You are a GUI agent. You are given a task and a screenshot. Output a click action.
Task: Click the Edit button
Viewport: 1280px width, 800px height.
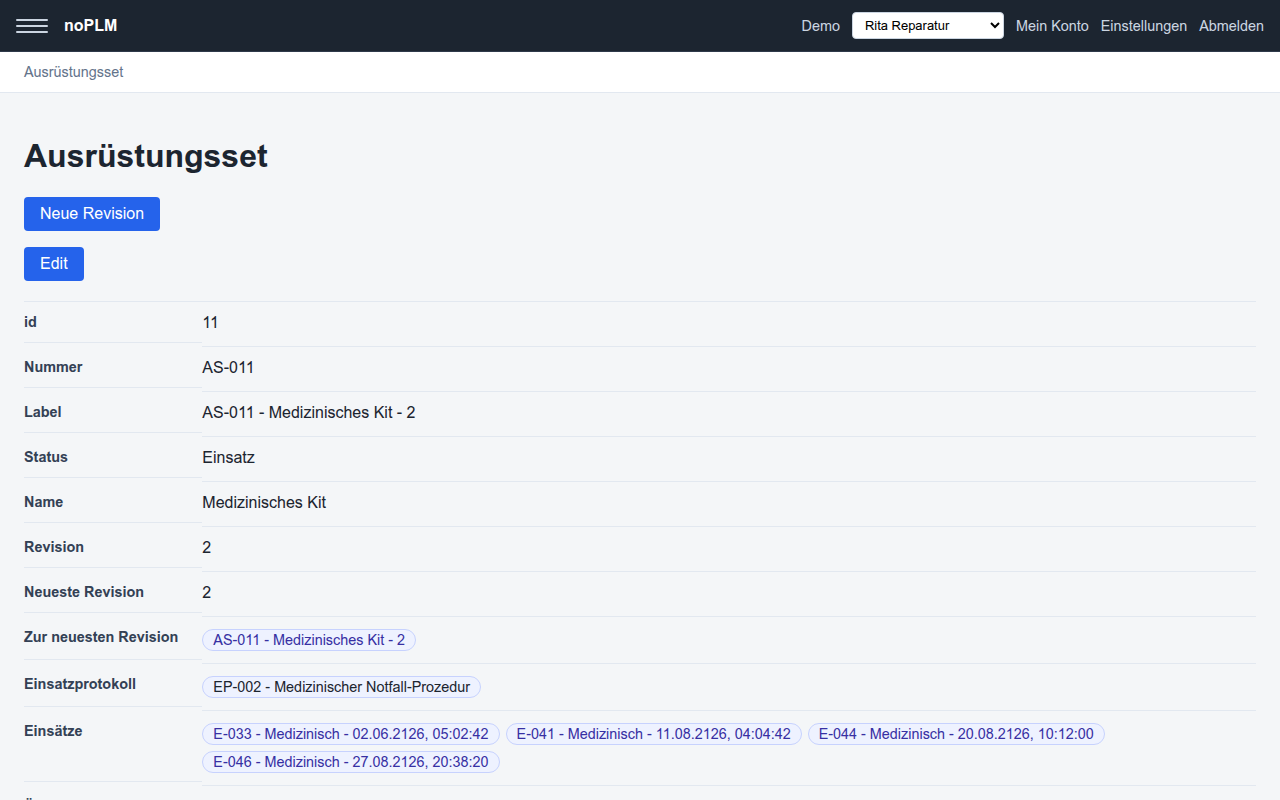click(54, 264)
